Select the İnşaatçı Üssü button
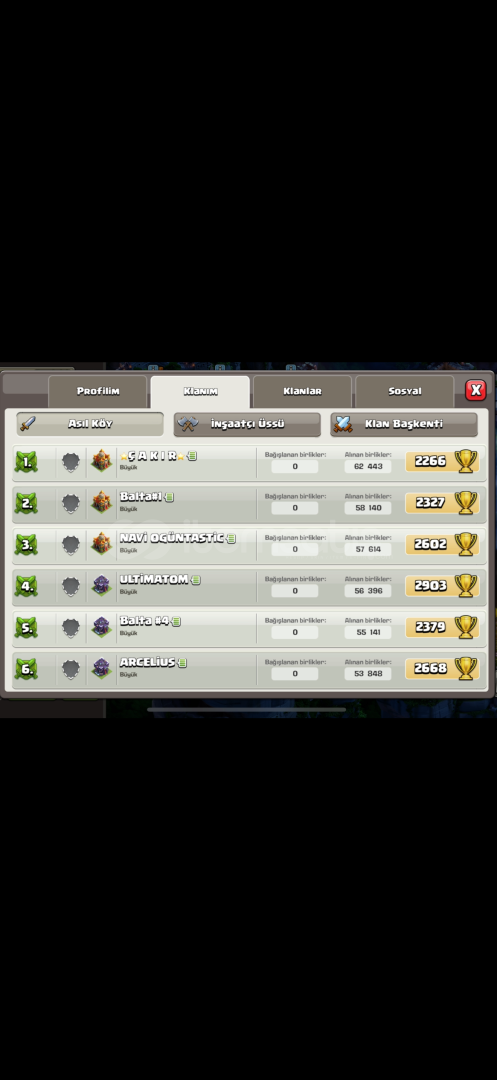Screen dimensions: 497x1080 pos(247,424)
